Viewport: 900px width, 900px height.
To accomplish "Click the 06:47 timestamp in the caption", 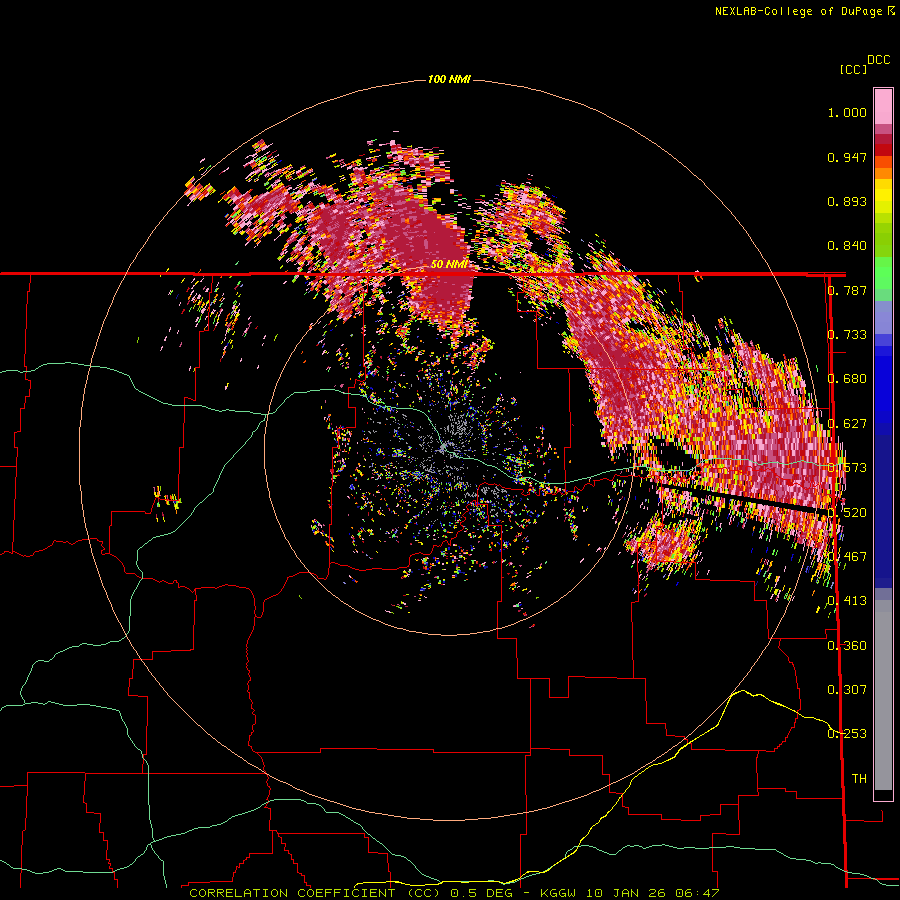I will point(697,893).
